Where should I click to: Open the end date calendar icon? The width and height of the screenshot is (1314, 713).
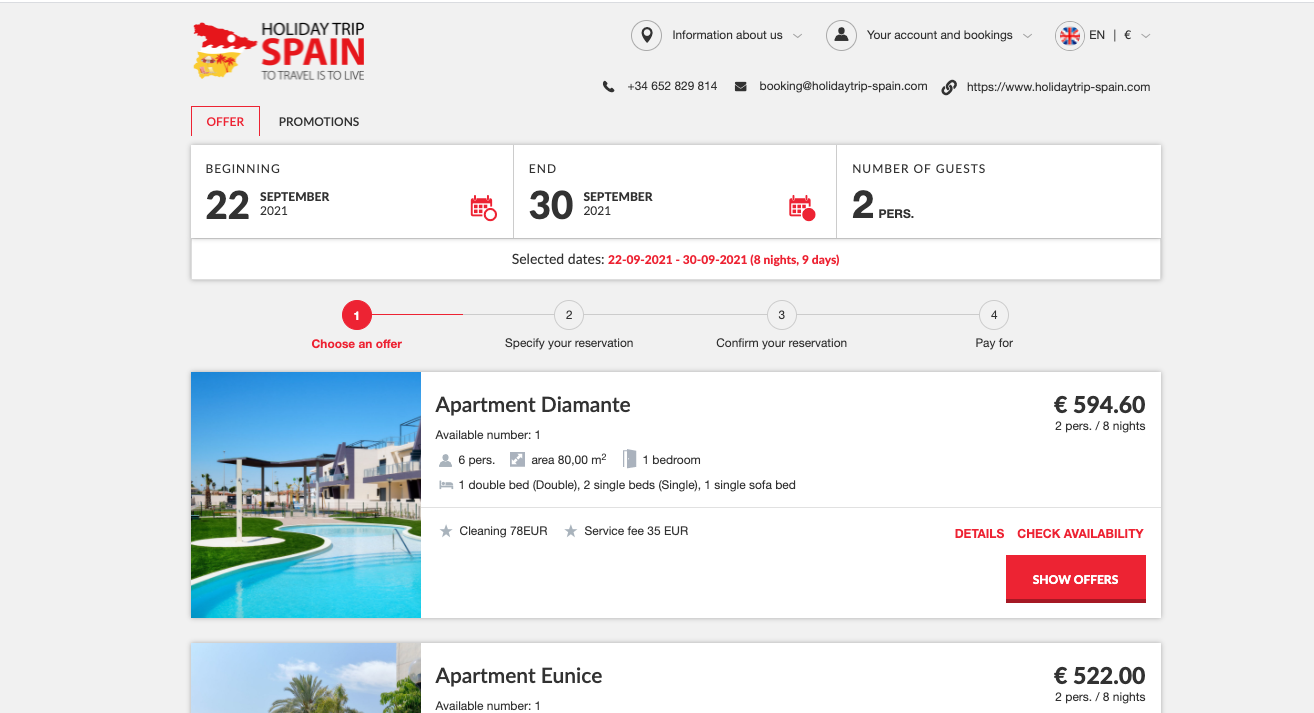[801, 208]
